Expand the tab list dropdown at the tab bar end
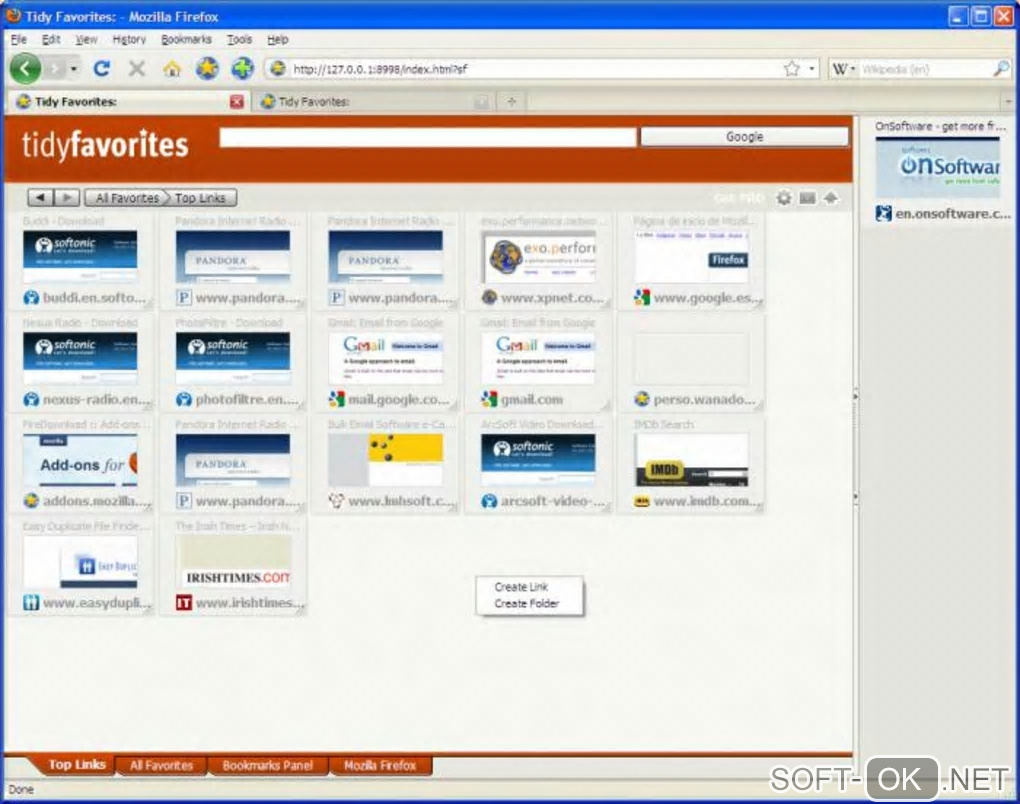Screen dimensions: 1020x804 [x=1008, y=101]
